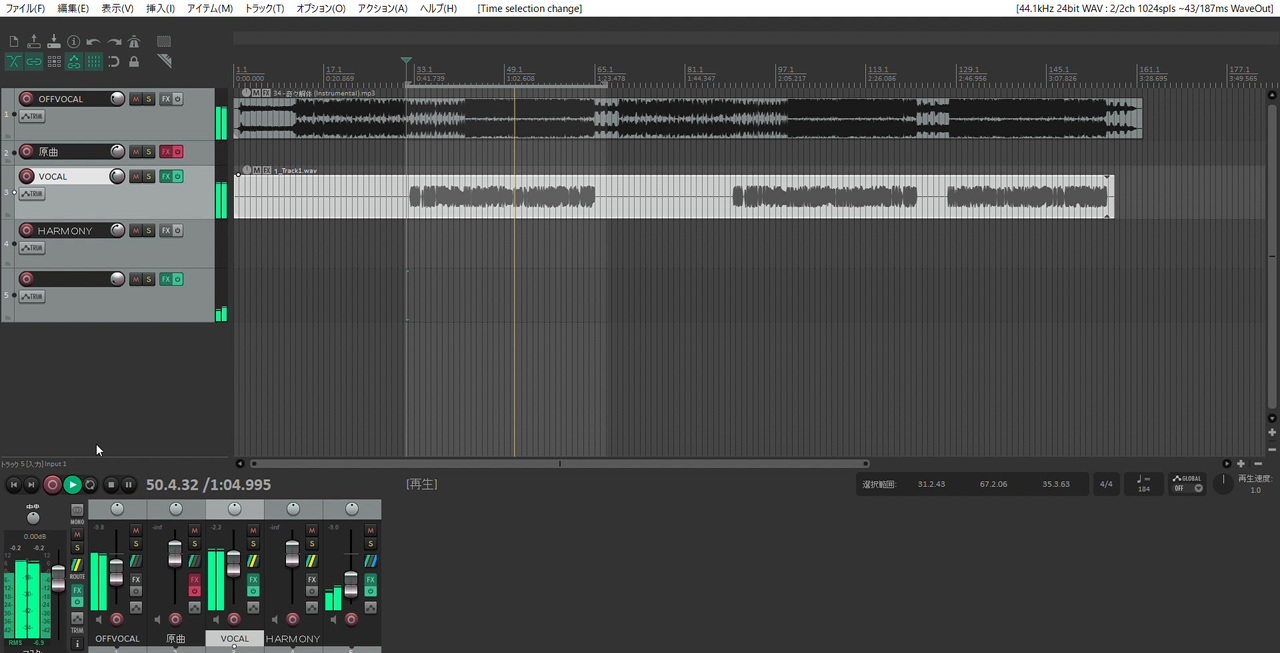This screenshot has height=653, width=1280.
Task: Open the GLOBAL automation override dropdown
Action: (1188, 483)
